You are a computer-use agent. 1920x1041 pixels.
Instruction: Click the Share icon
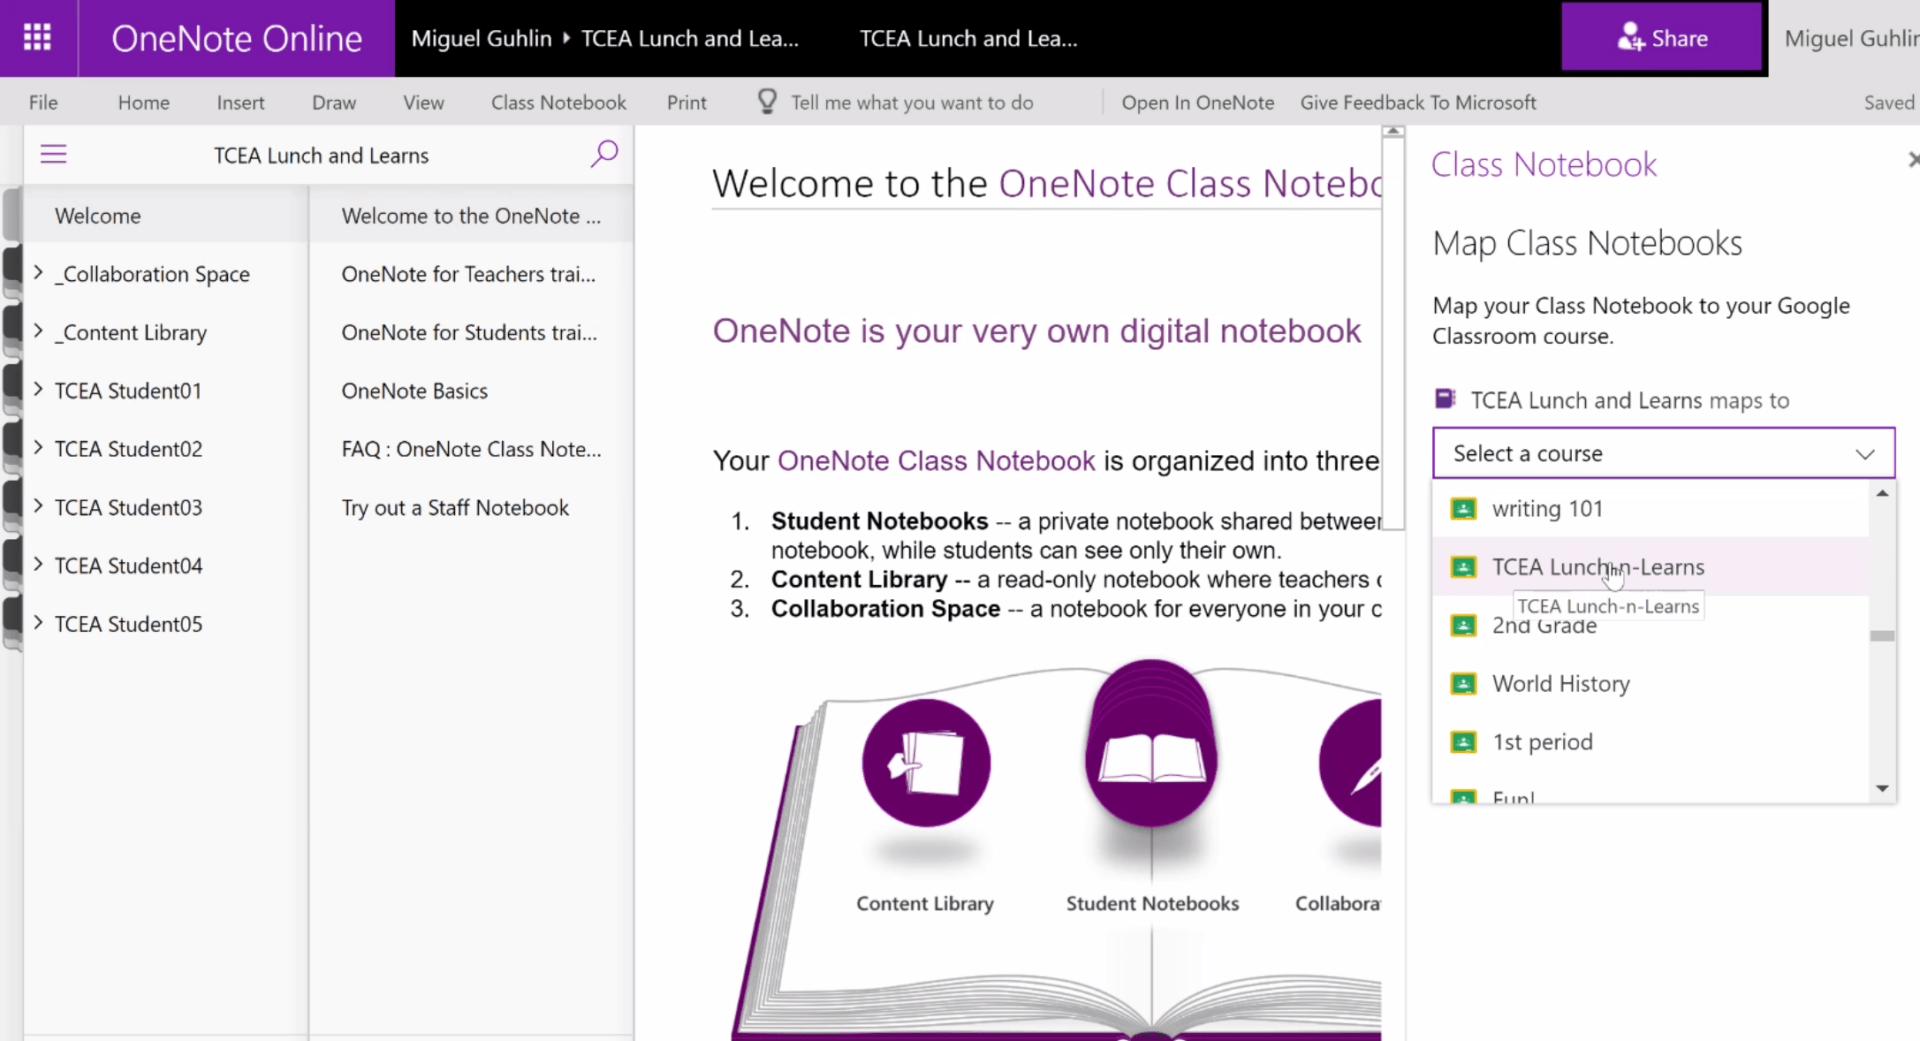(x=1633, y=37)
